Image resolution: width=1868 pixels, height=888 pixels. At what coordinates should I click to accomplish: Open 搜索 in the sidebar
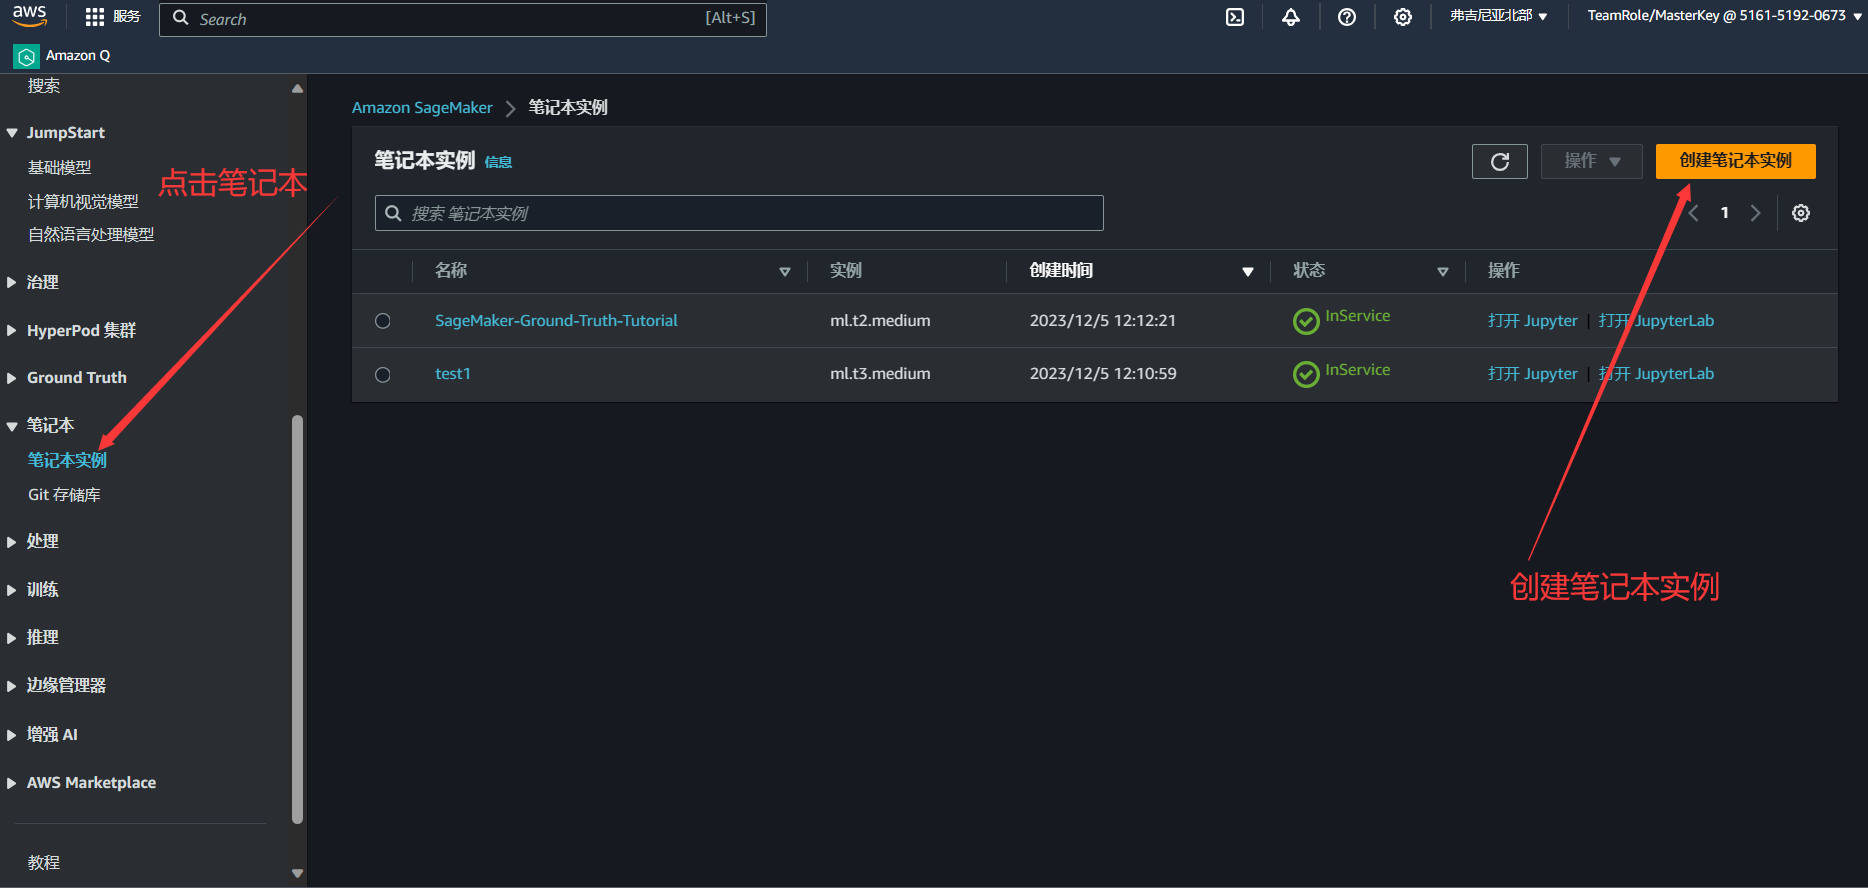[x=44, y=86]
